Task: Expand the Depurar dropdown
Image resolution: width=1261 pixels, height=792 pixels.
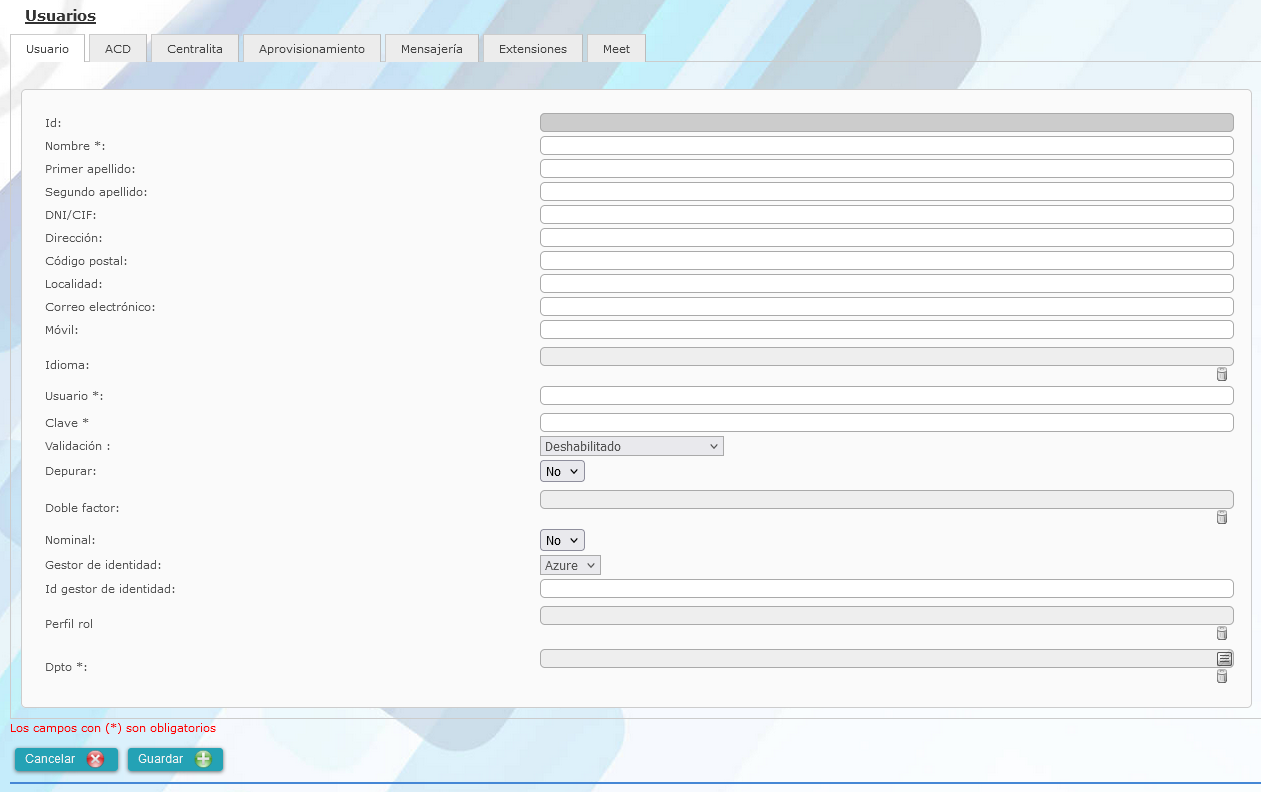Action: point(562,471)
